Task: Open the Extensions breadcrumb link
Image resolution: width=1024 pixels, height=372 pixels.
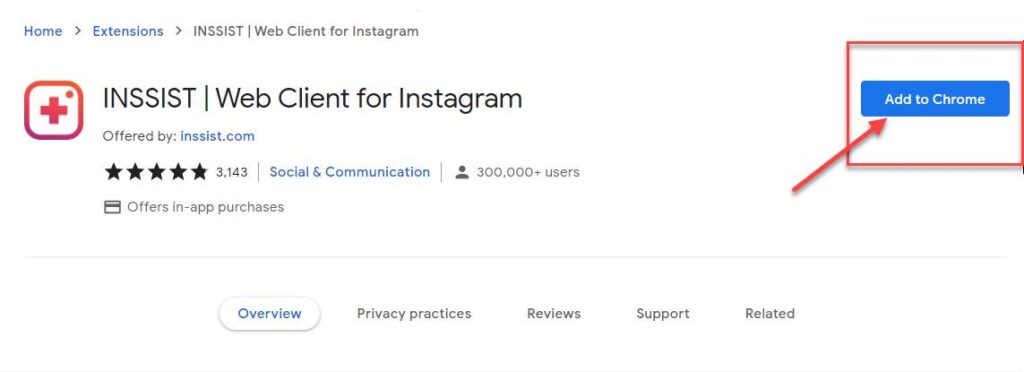Action: click(x=128, y=31)
